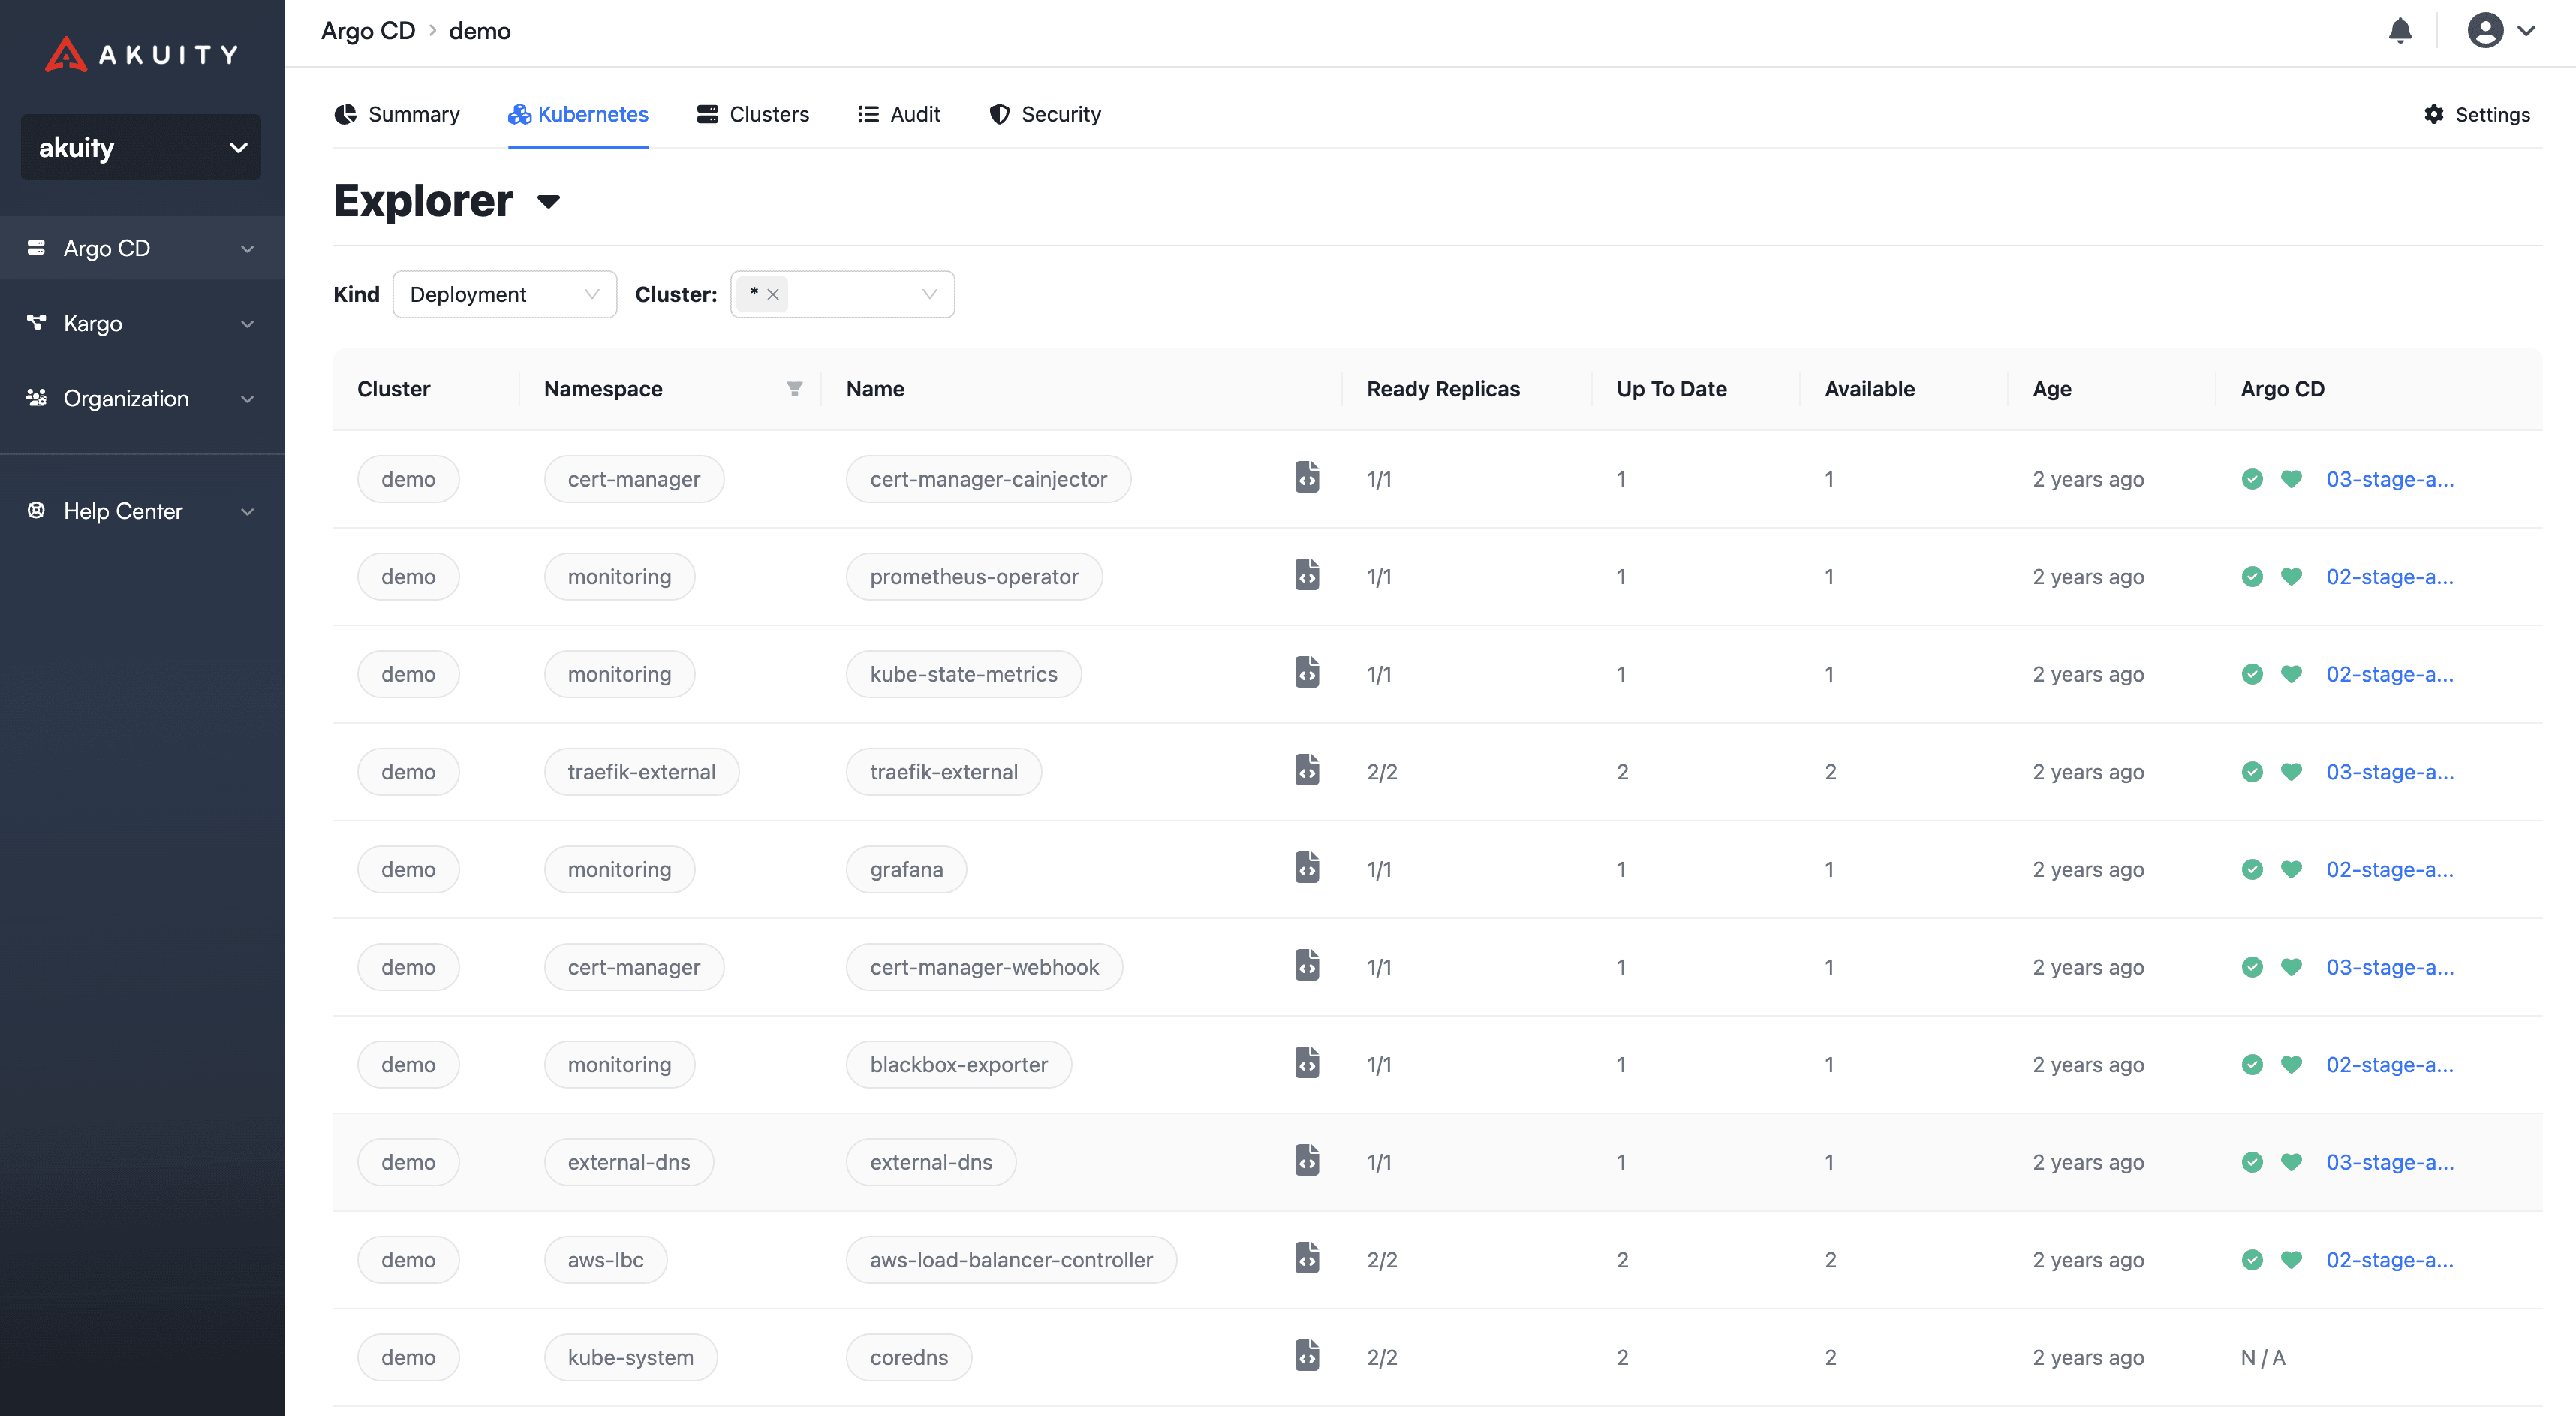Image resolution: width=2576 pixels, height=1416 pixels.
Task: Click the Ready Replicas column header
Action: coord(1443,389)
